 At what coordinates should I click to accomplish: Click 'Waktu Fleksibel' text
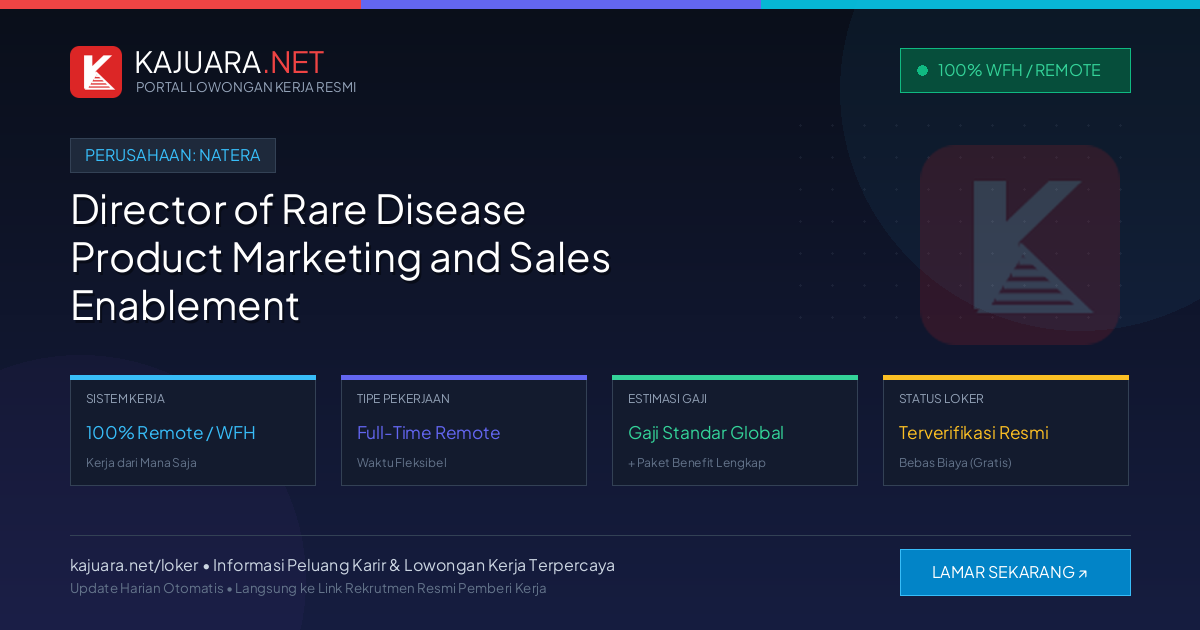pyautogui.click(x=402, y=463)
